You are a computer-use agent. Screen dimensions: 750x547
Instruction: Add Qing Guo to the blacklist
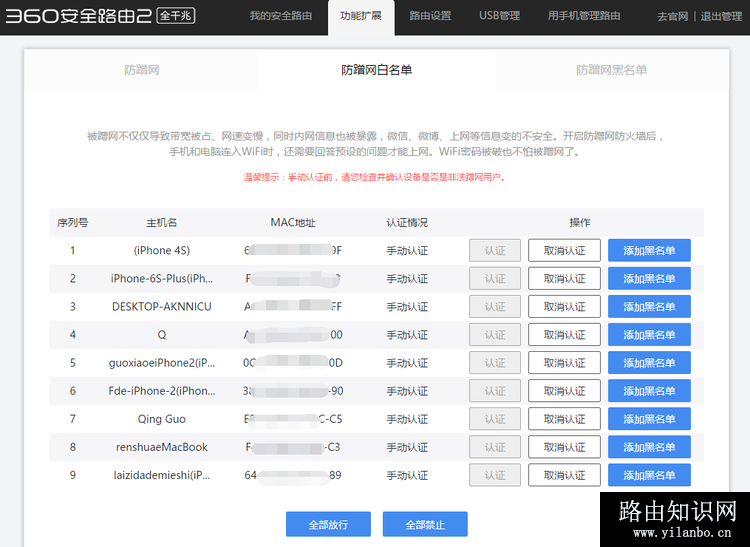tap(649, 419)
